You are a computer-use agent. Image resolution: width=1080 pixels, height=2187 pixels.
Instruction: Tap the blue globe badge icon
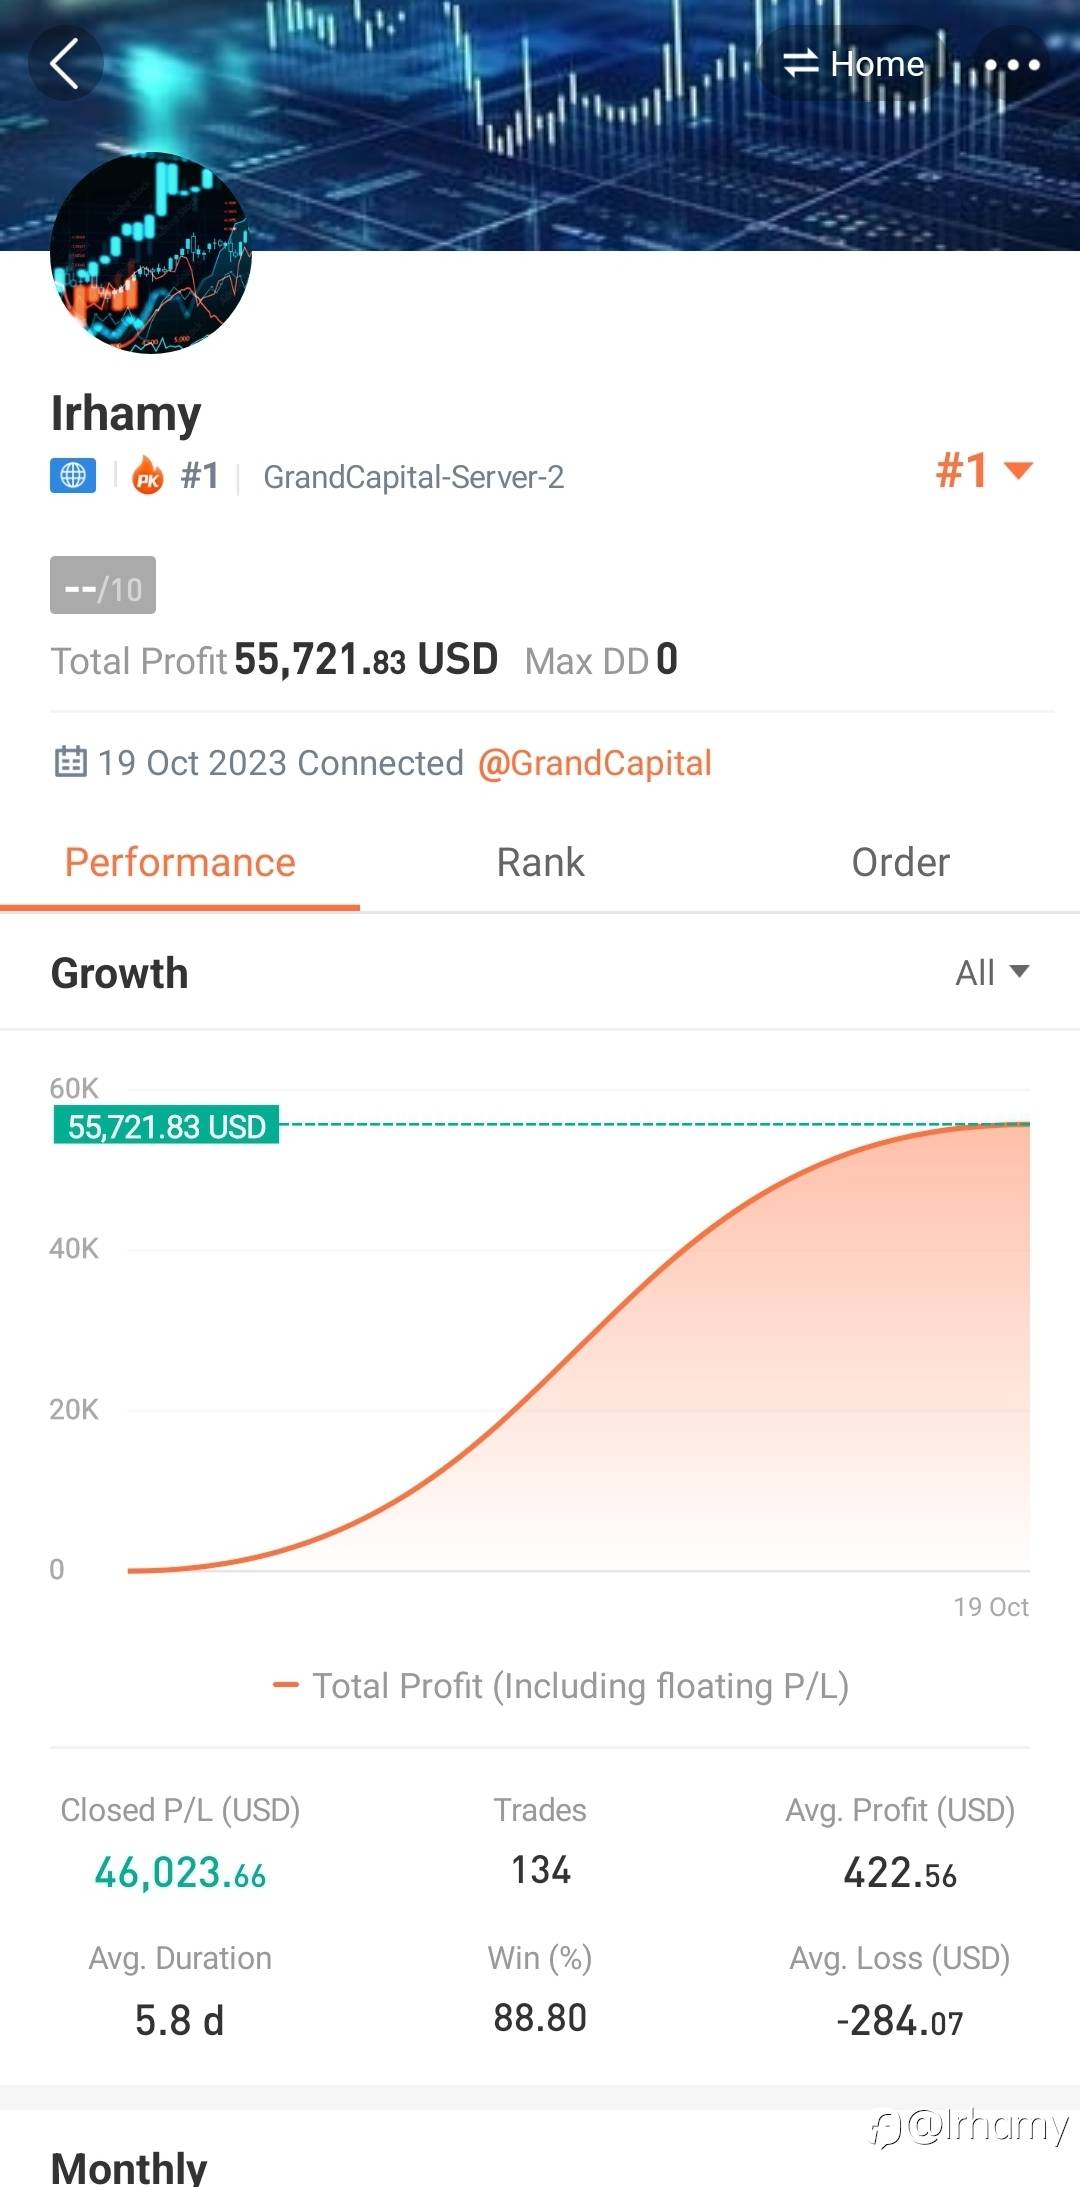click(73, 476)
